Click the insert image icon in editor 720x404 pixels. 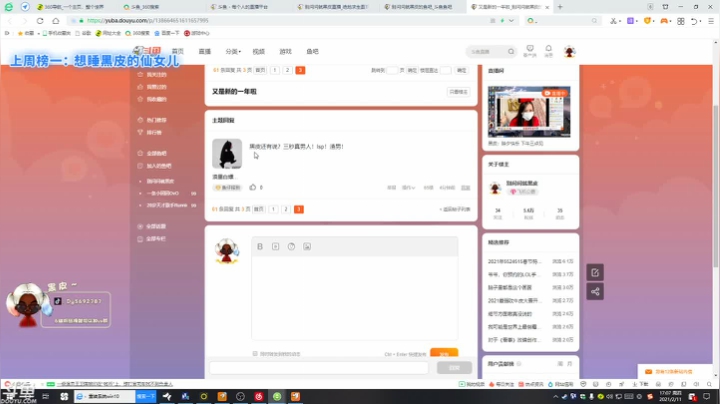pyautogui.click(x=307, y=247)
